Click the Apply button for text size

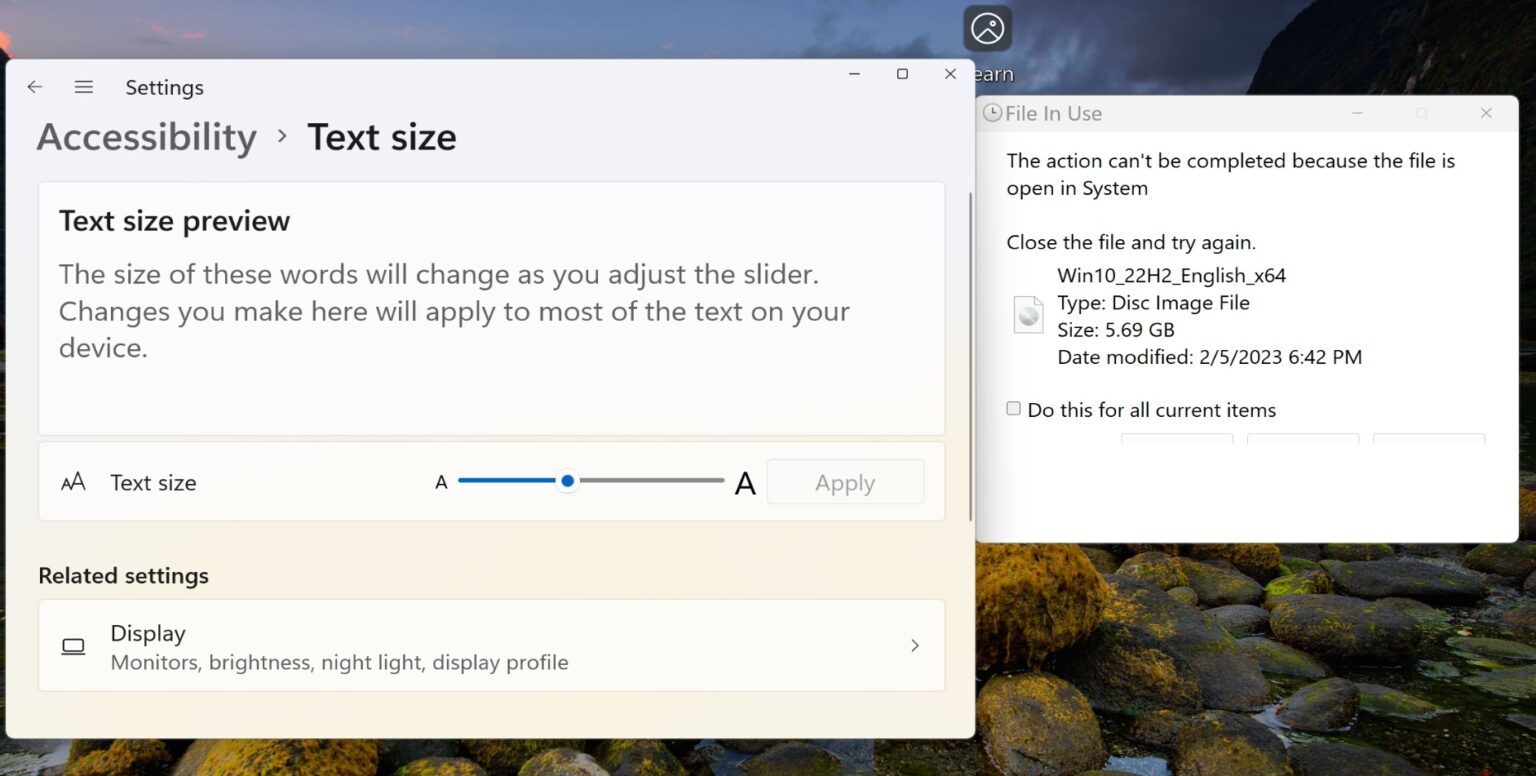point(845,482)
